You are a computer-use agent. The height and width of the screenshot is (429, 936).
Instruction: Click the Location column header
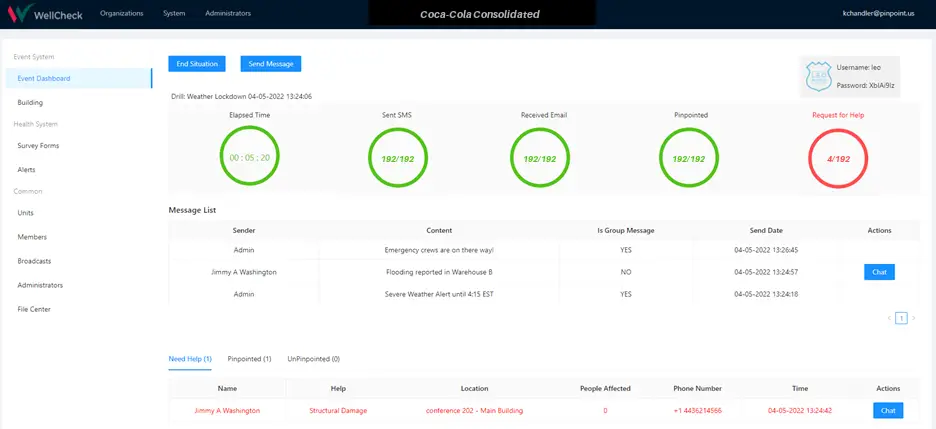pyautogui.click(x=475, y=388)
